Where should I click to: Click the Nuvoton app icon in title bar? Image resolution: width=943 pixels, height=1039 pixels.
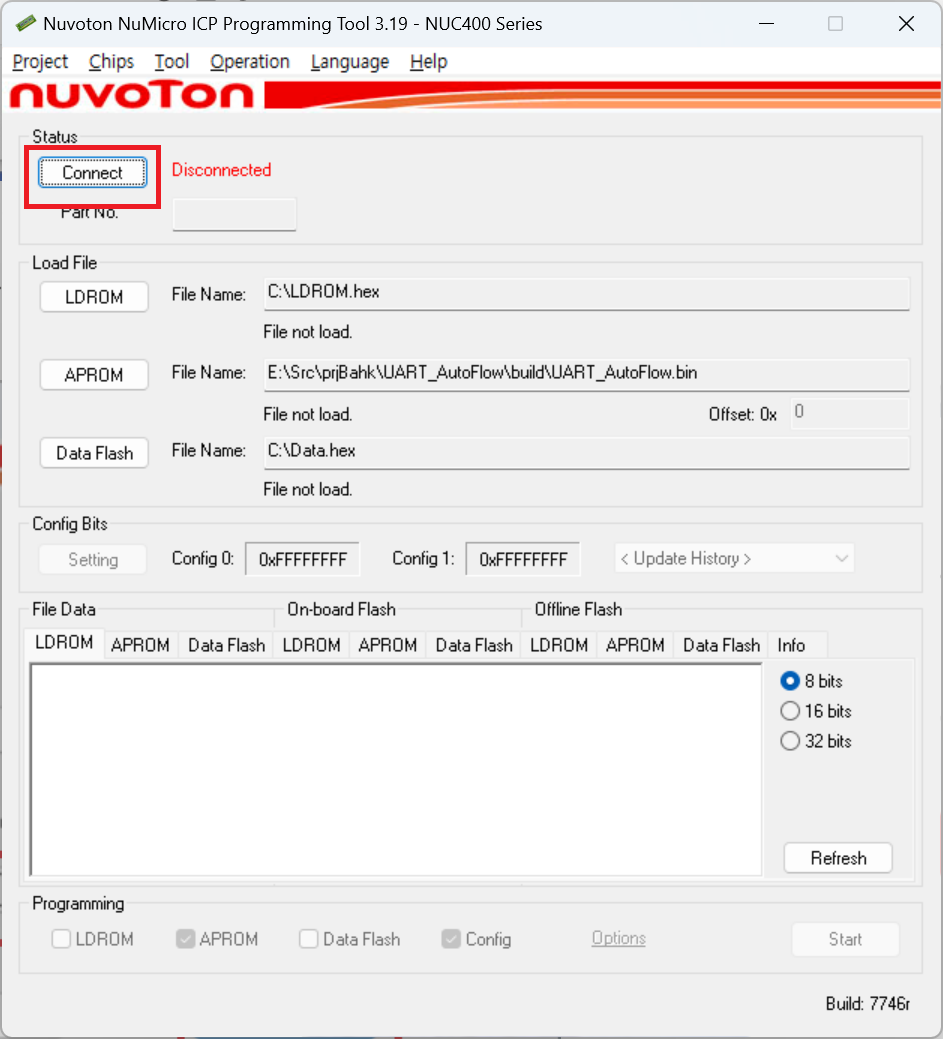point(25,23)
